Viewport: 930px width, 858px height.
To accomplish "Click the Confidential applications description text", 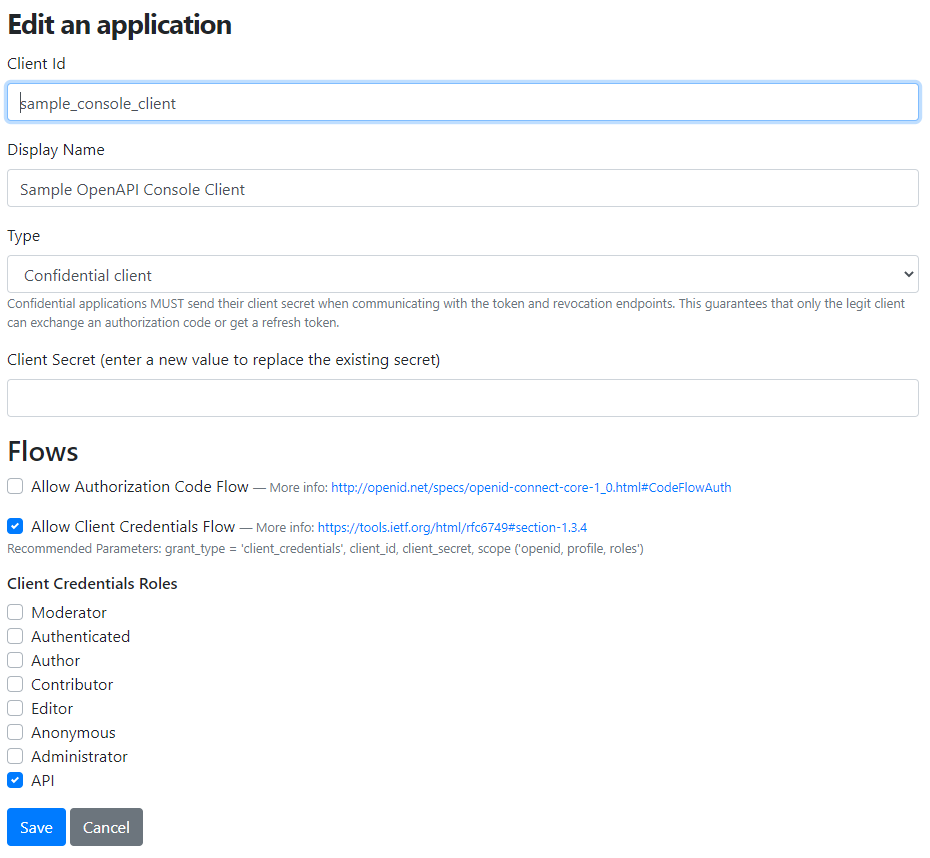I will tap(456, 313).
